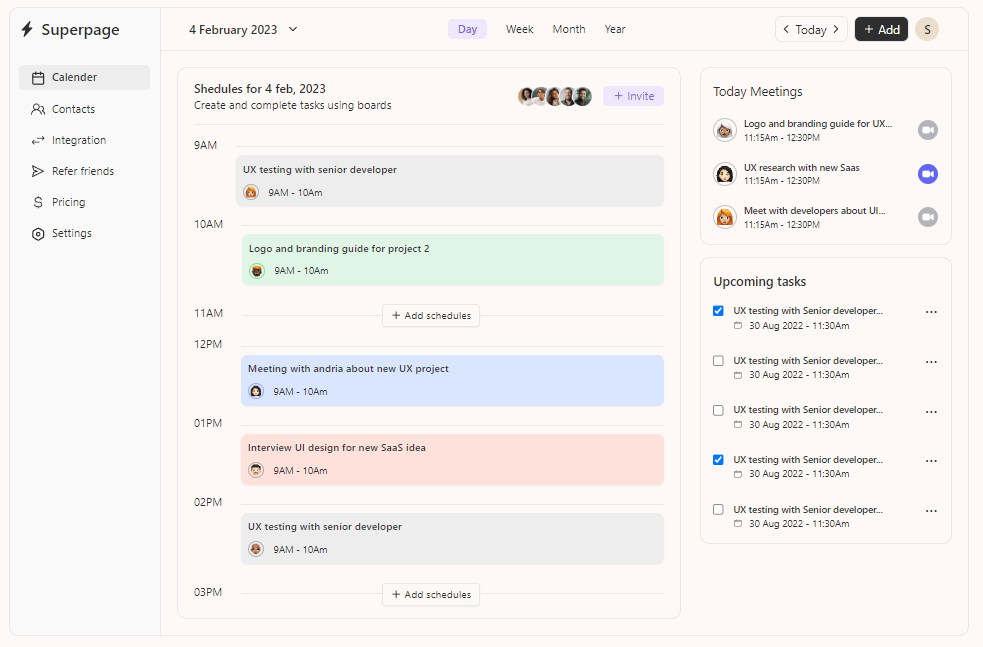Open Contacts via its people icon

tap(38, 109)
